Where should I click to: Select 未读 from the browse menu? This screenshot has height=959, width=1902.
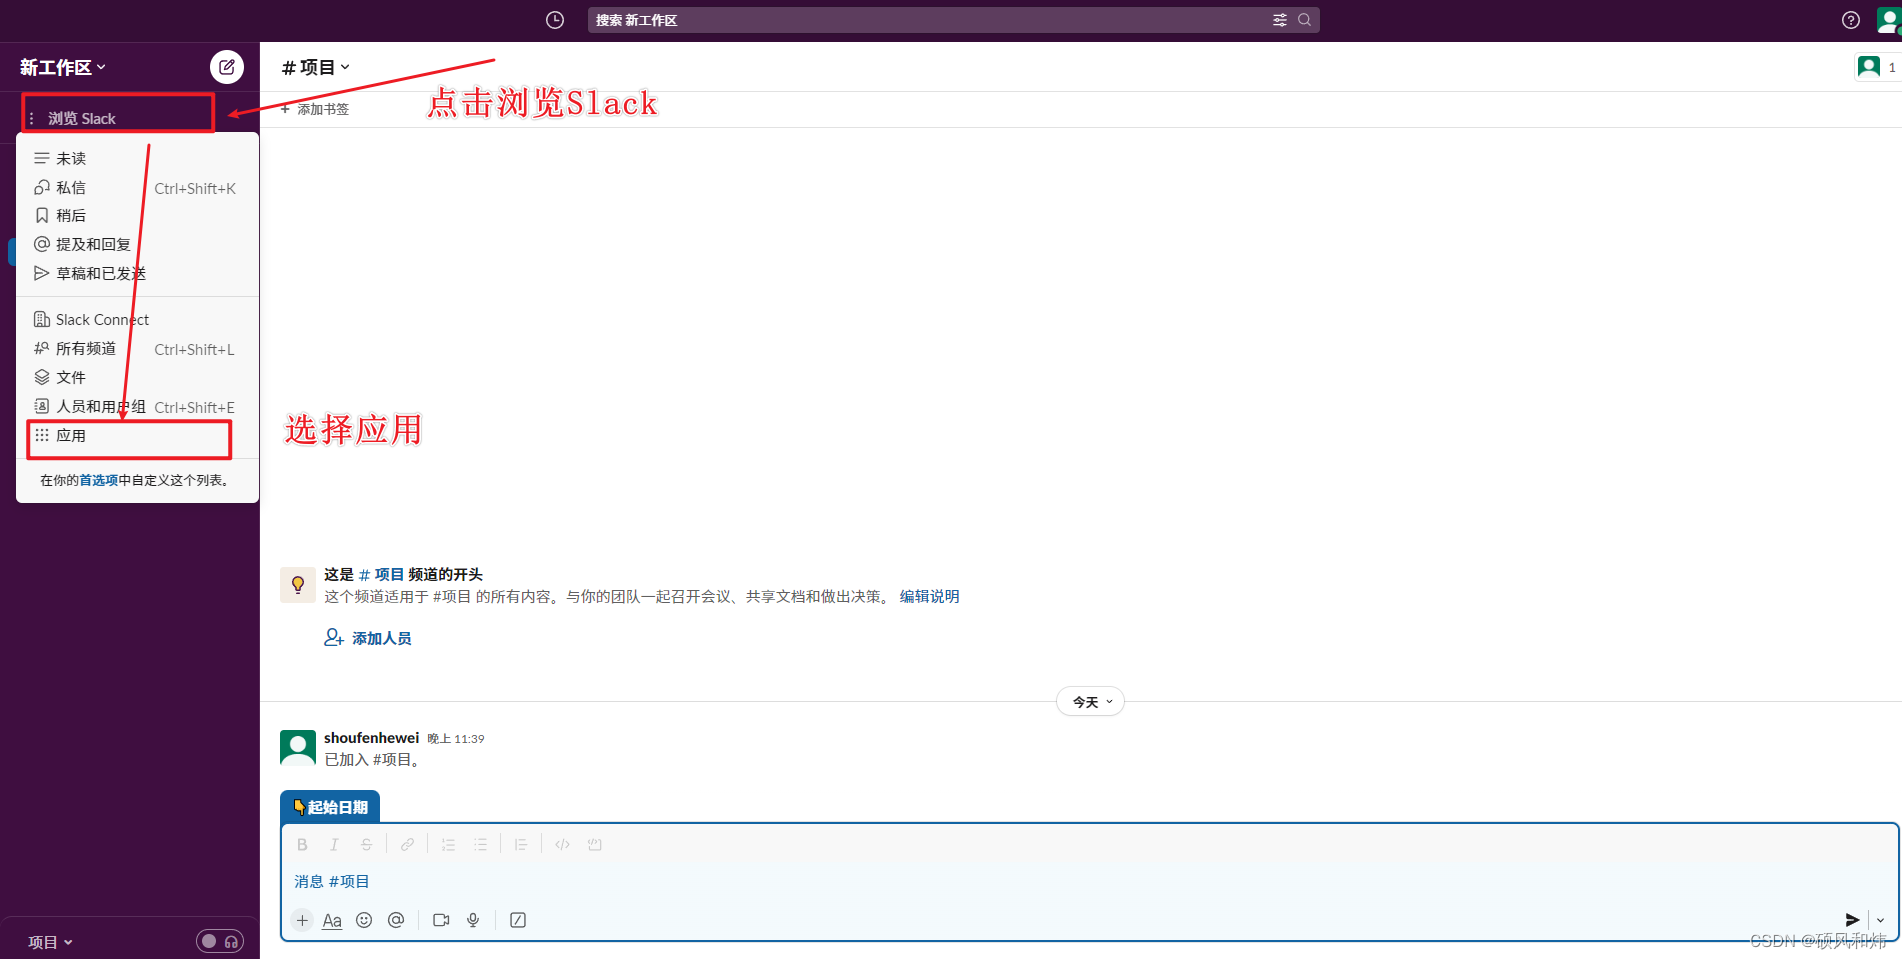pos(137,158)
